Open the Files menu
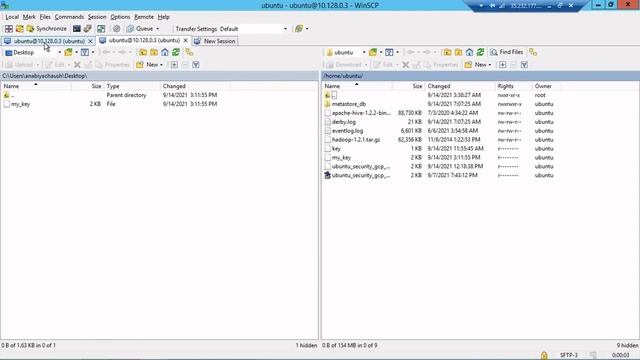Screen dimensions: 640x360 (45, 17)
